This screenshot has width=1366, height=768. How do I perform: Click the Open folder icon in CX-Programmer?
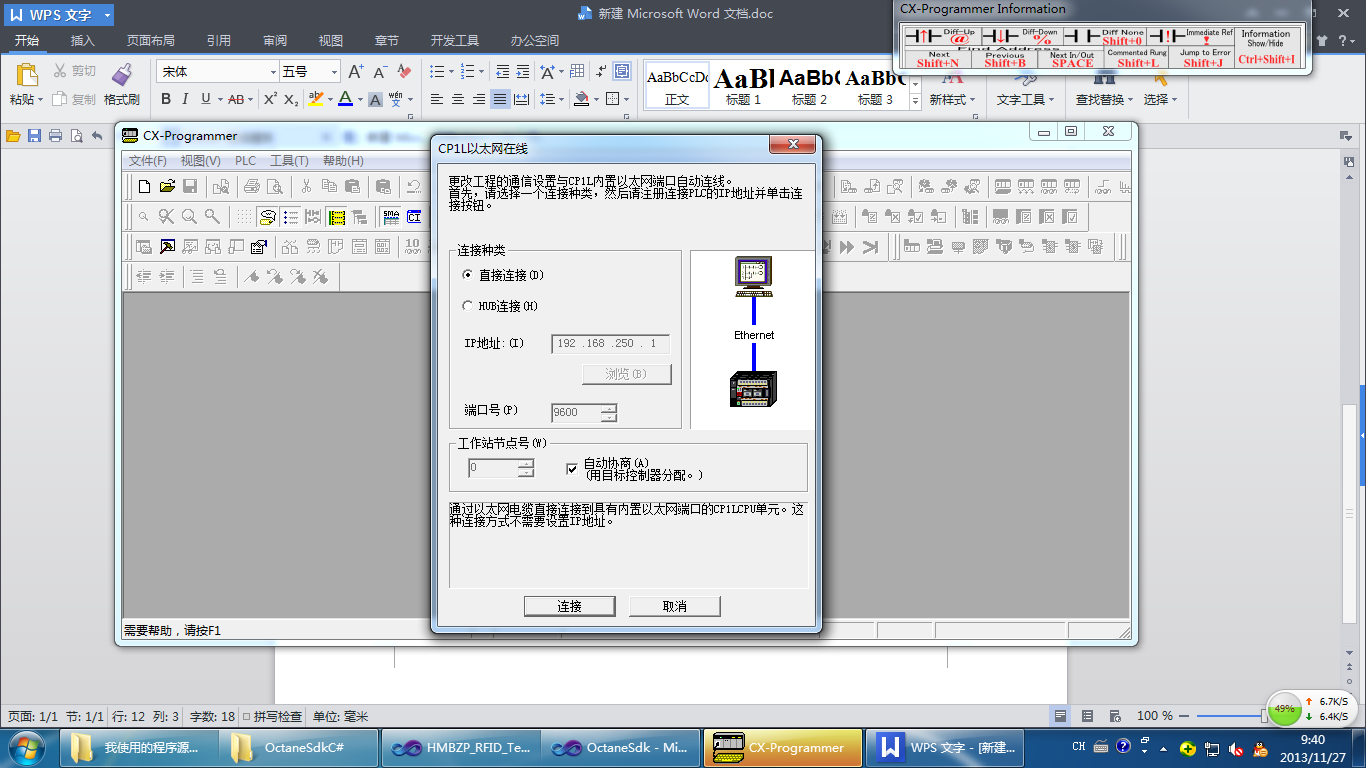click(167, 186)
